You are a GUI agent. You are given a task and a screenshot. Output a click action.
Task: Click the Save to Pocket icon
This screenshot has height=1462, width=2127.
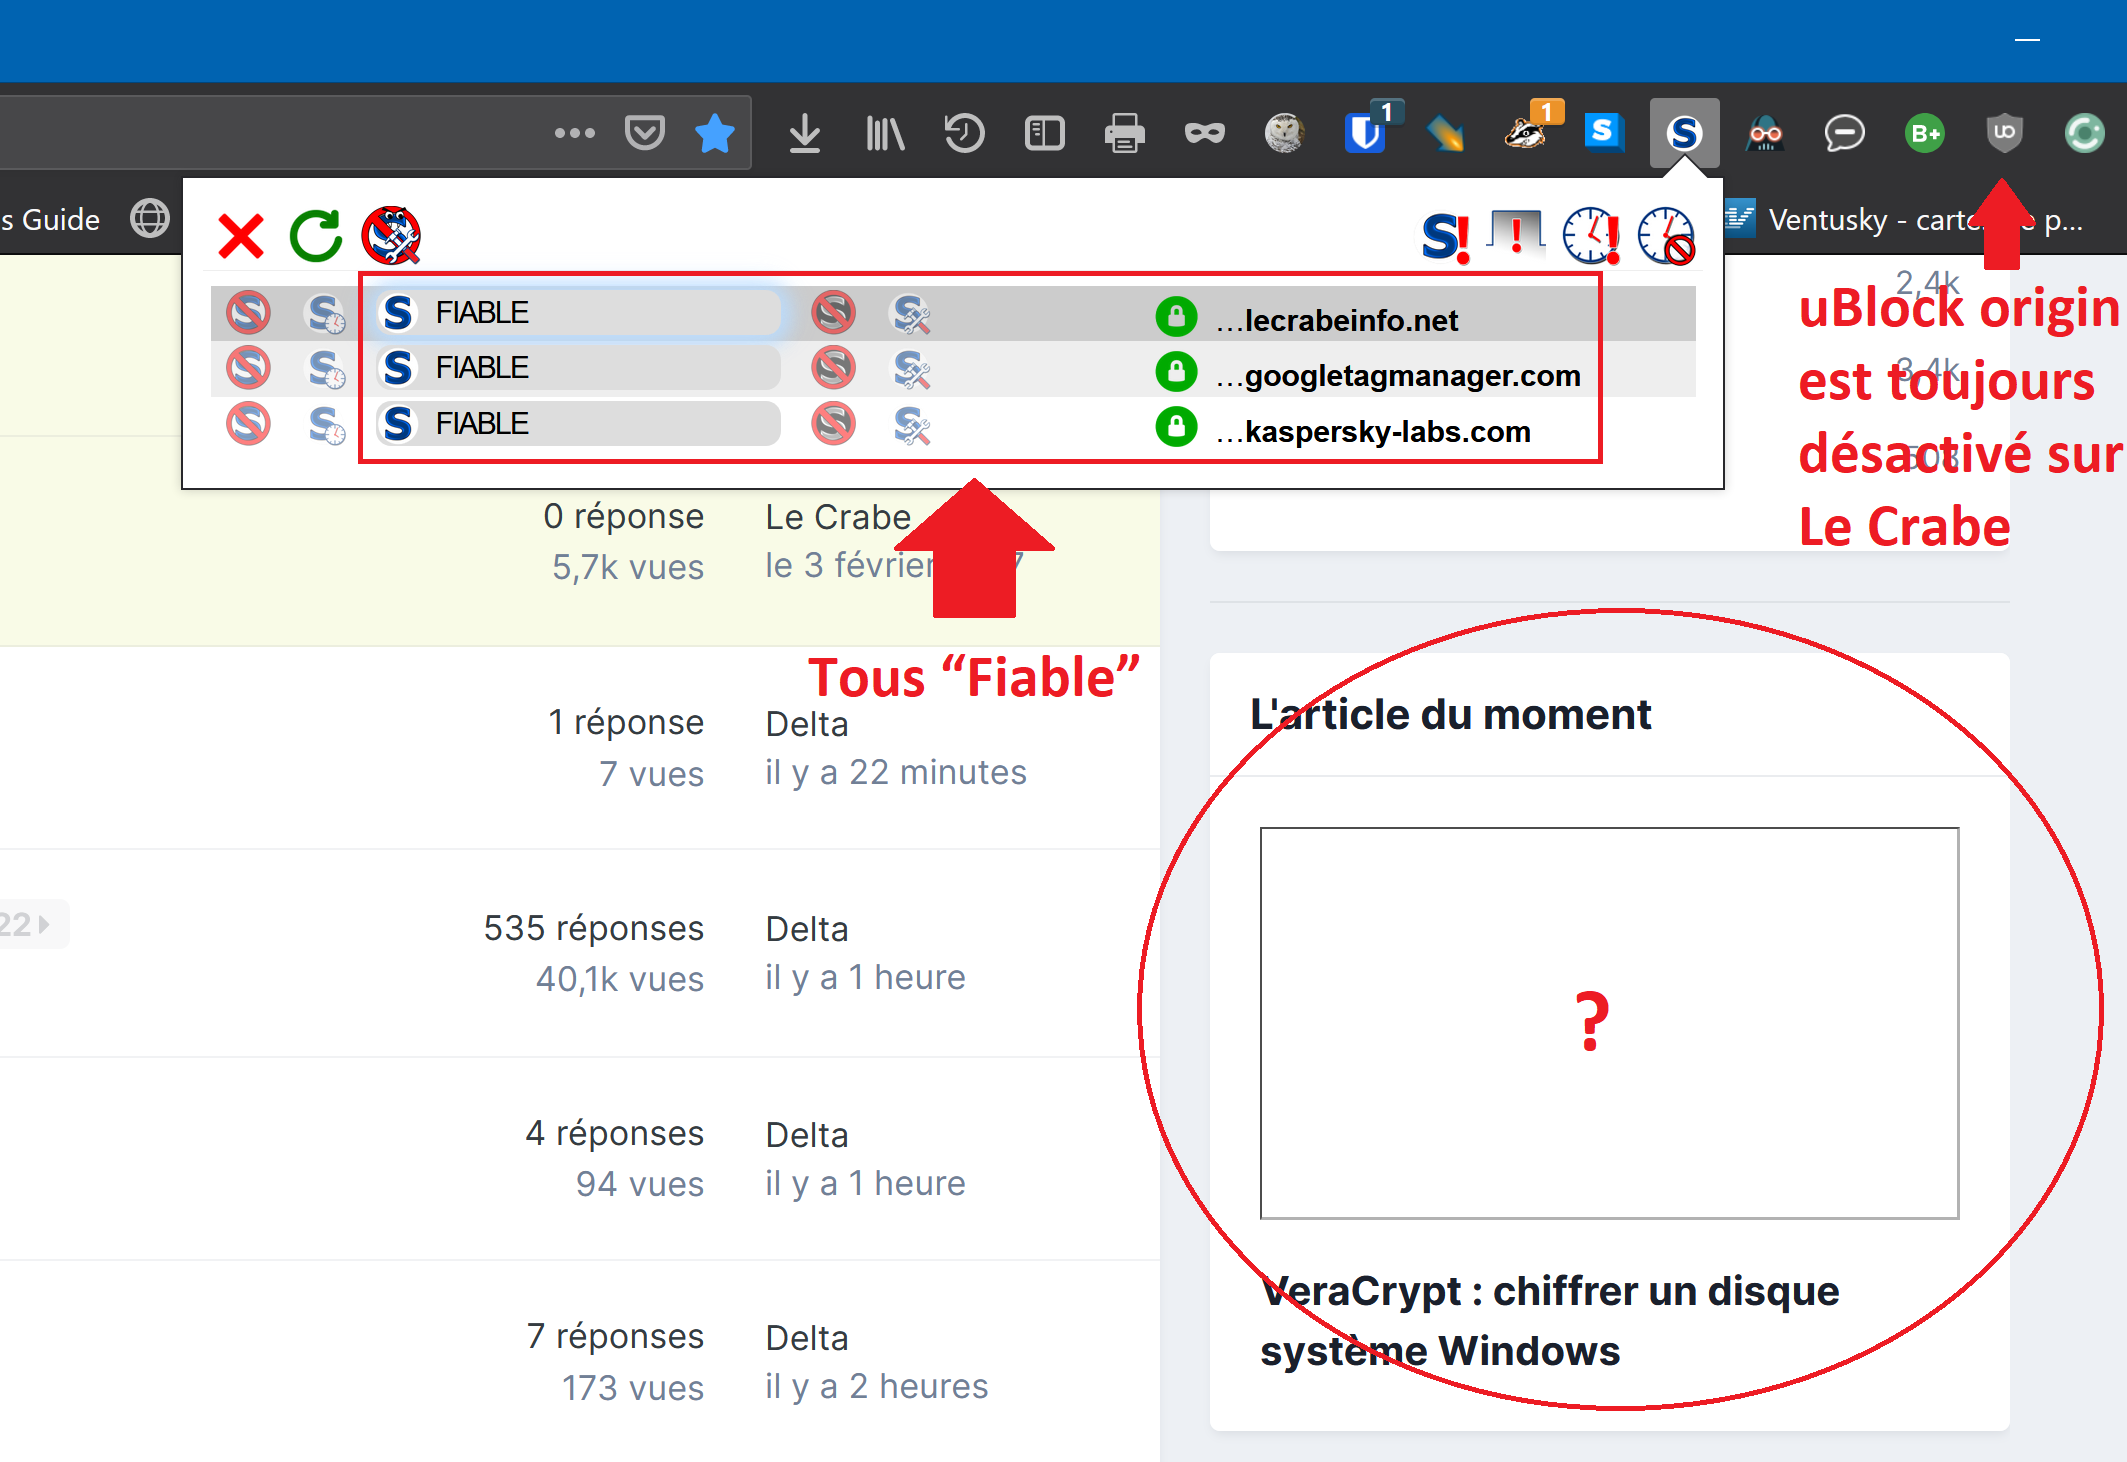click(x=645, y=133)
